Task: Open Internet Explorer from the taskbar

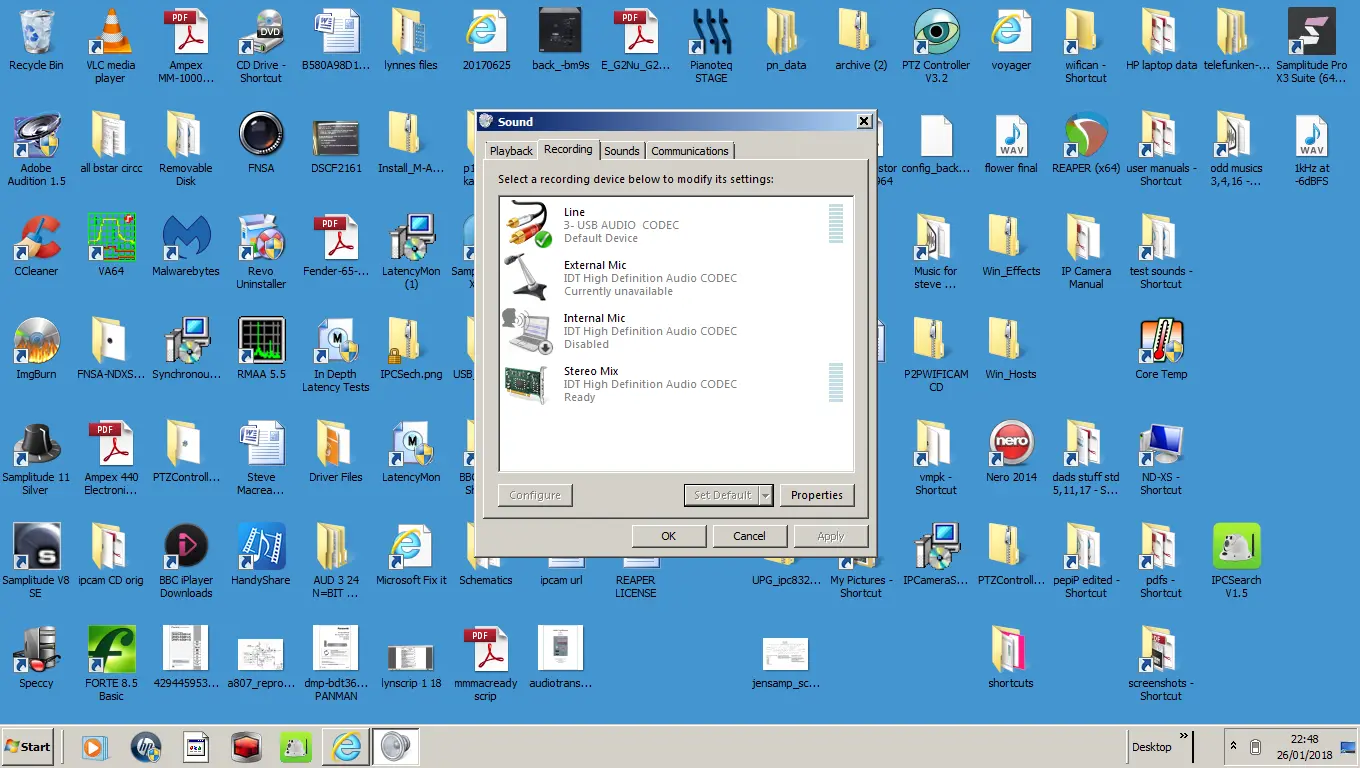Action: (x=346, y=747)
